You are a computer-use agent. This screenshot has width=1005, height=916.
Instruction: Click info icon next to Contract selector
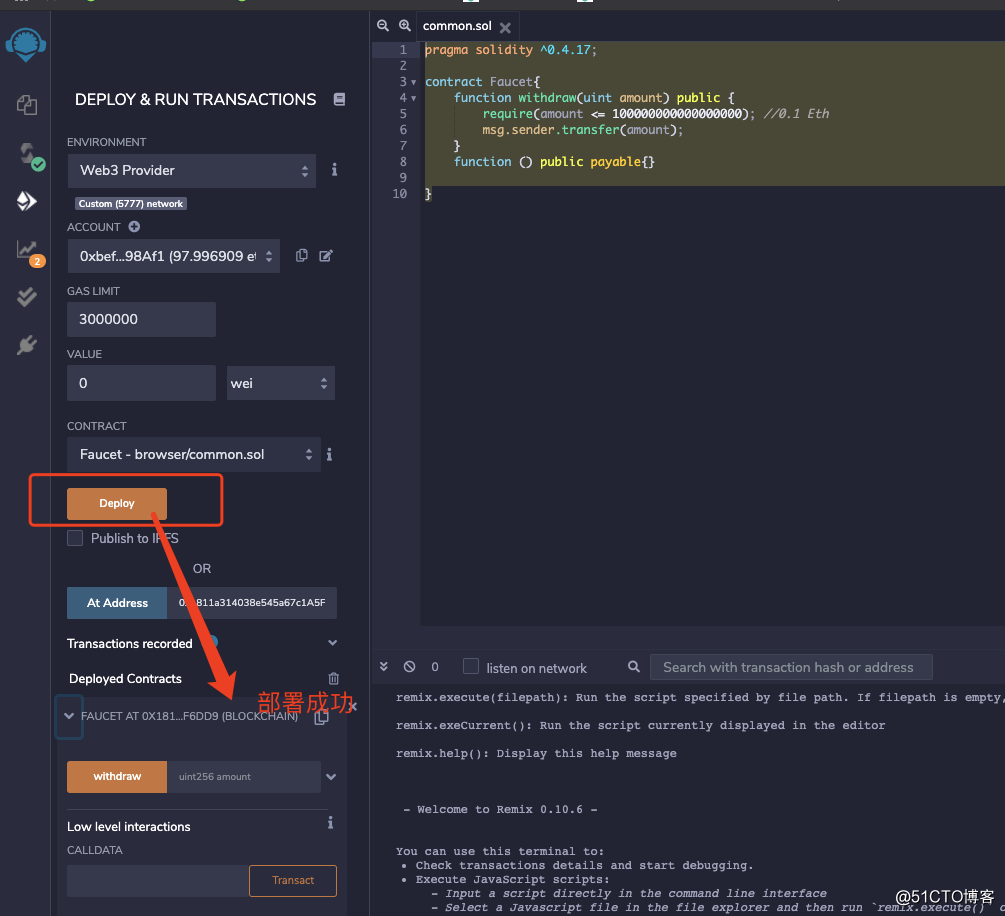point(329,454)
